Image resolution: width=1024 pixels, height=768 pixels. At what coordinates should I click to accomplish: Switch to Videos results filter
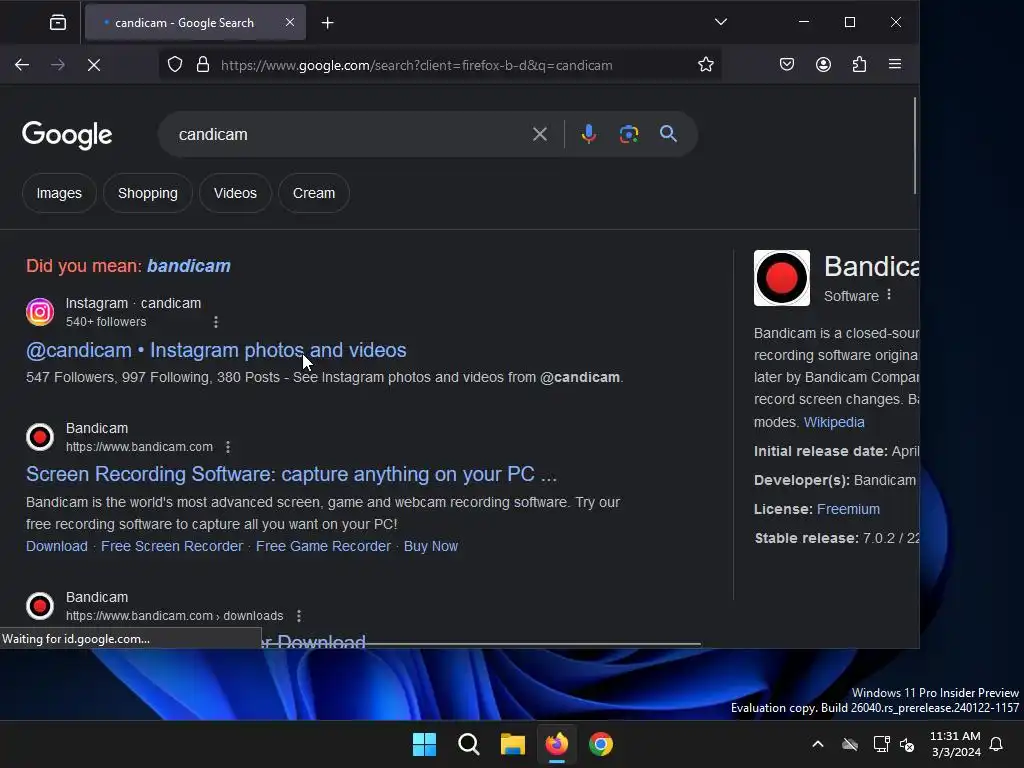click(x=235, y=193)
